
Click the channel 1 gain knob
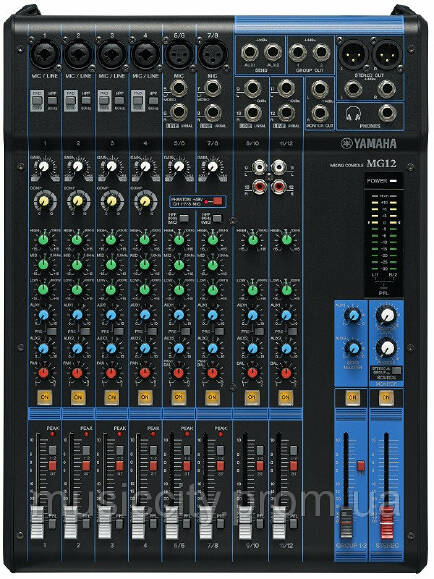44,167
